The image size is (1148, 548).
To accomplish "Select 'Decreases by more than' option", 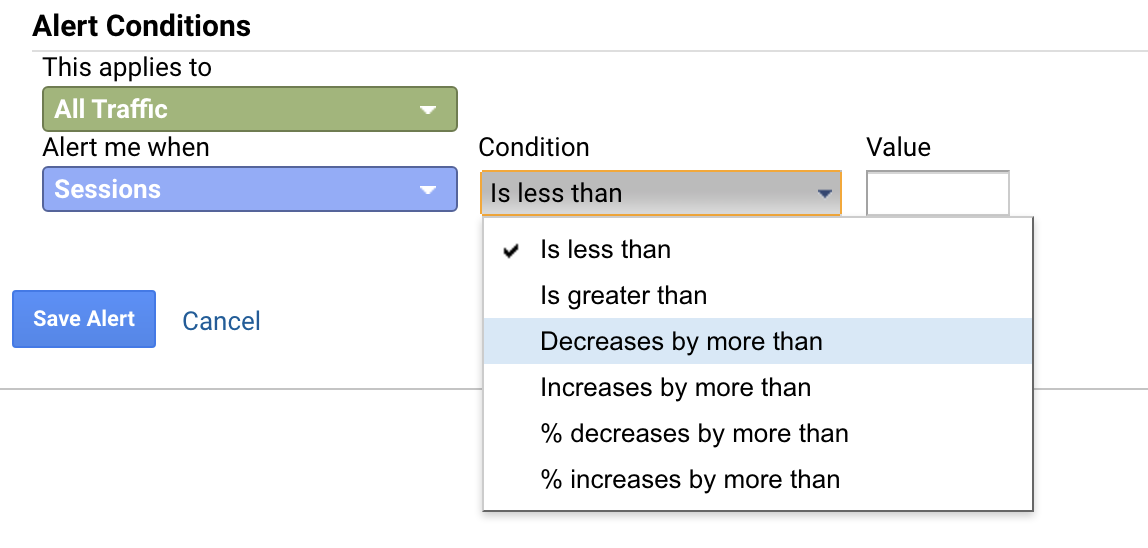I will (681, 342).
